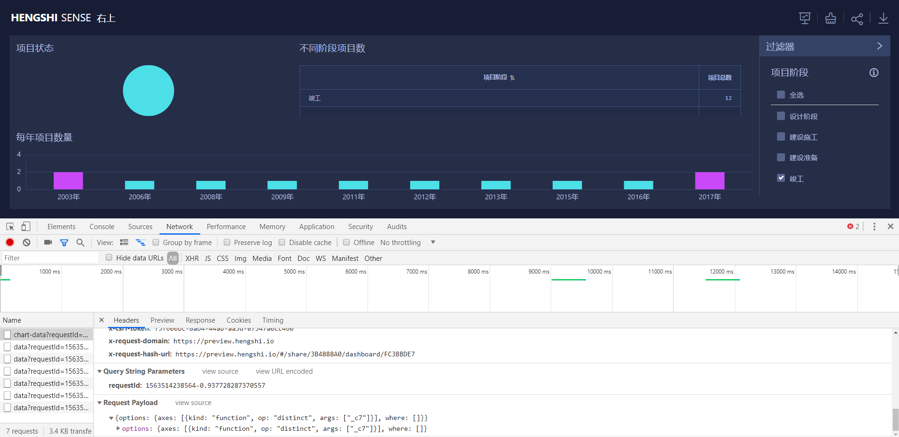Enable the Disable cache checkbox
Image resolution: width=899 pixels, height=437 pixels.
(x=283, y=243)
